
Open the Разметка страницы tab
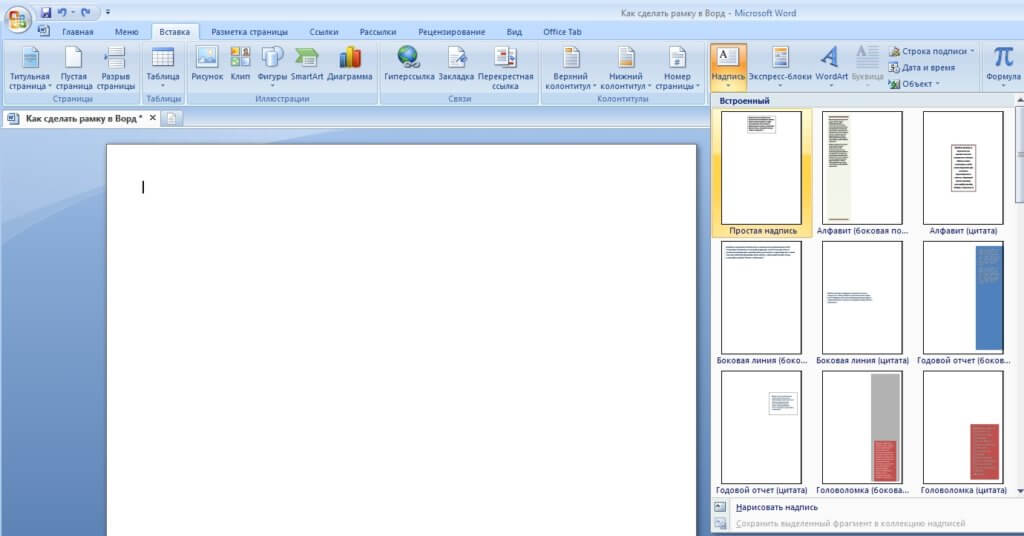(249, 32)
